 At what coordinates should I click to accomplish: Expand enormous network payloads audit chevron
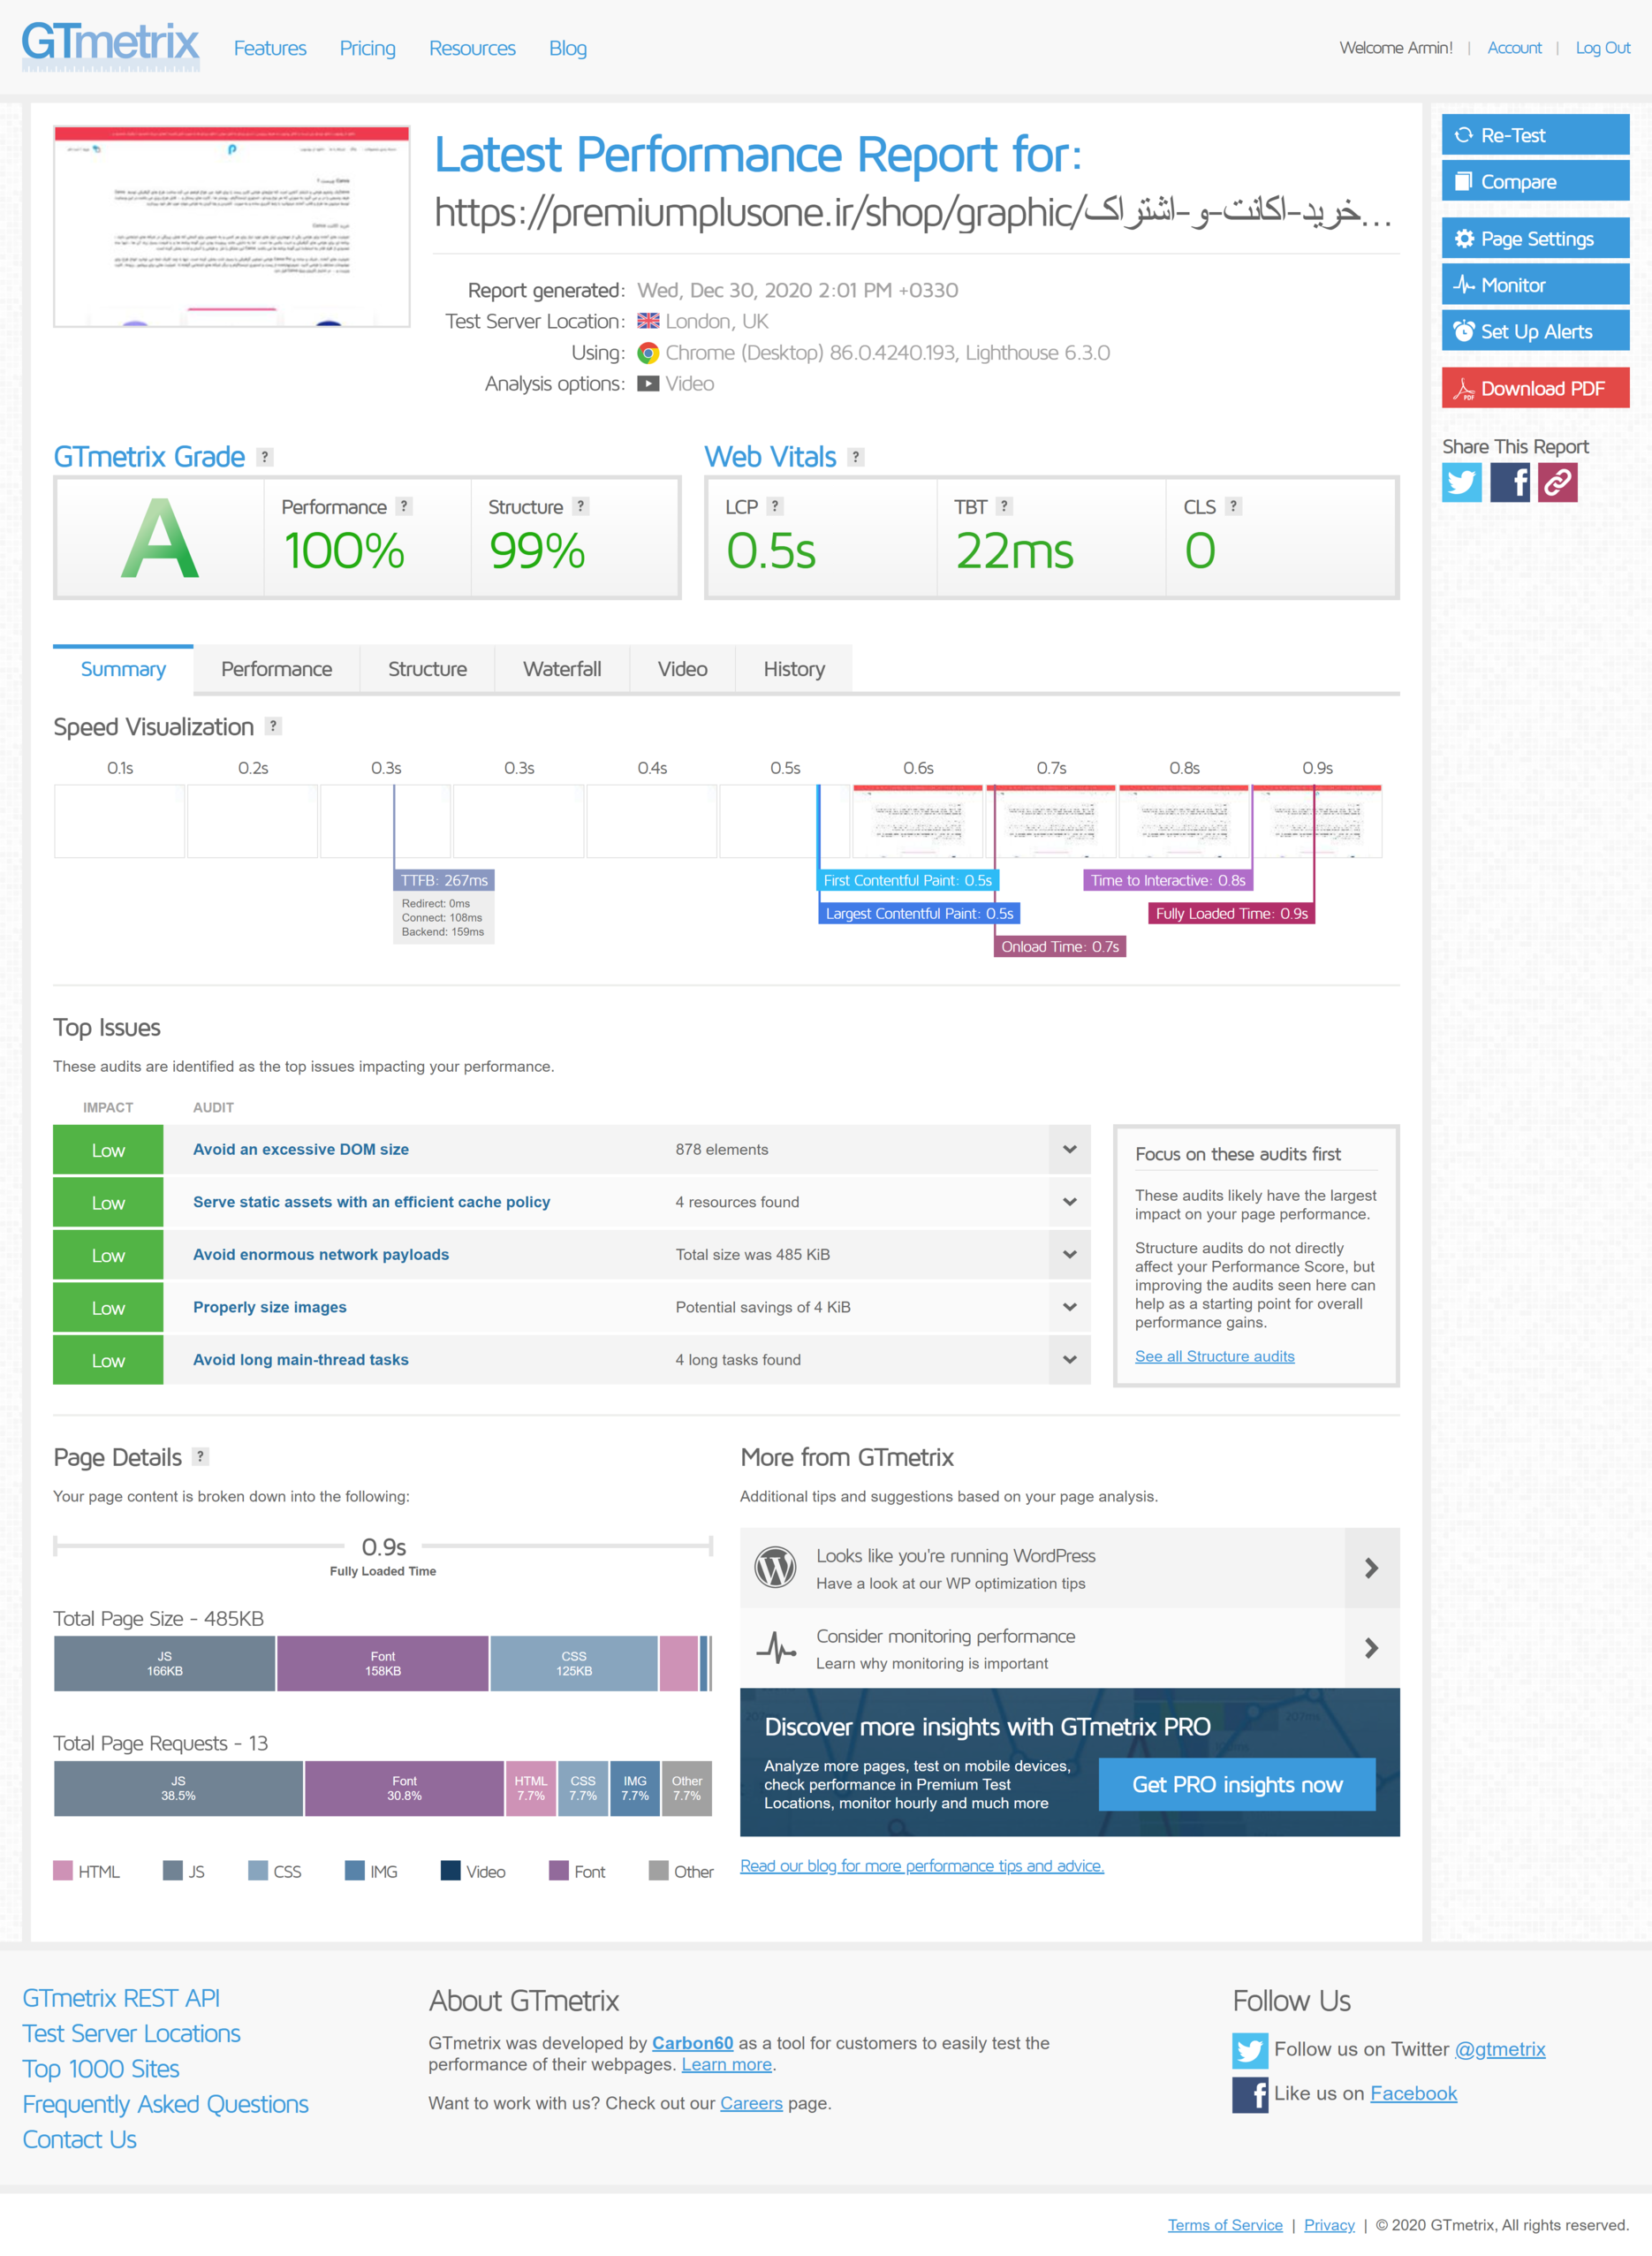coord(1069,1254)
